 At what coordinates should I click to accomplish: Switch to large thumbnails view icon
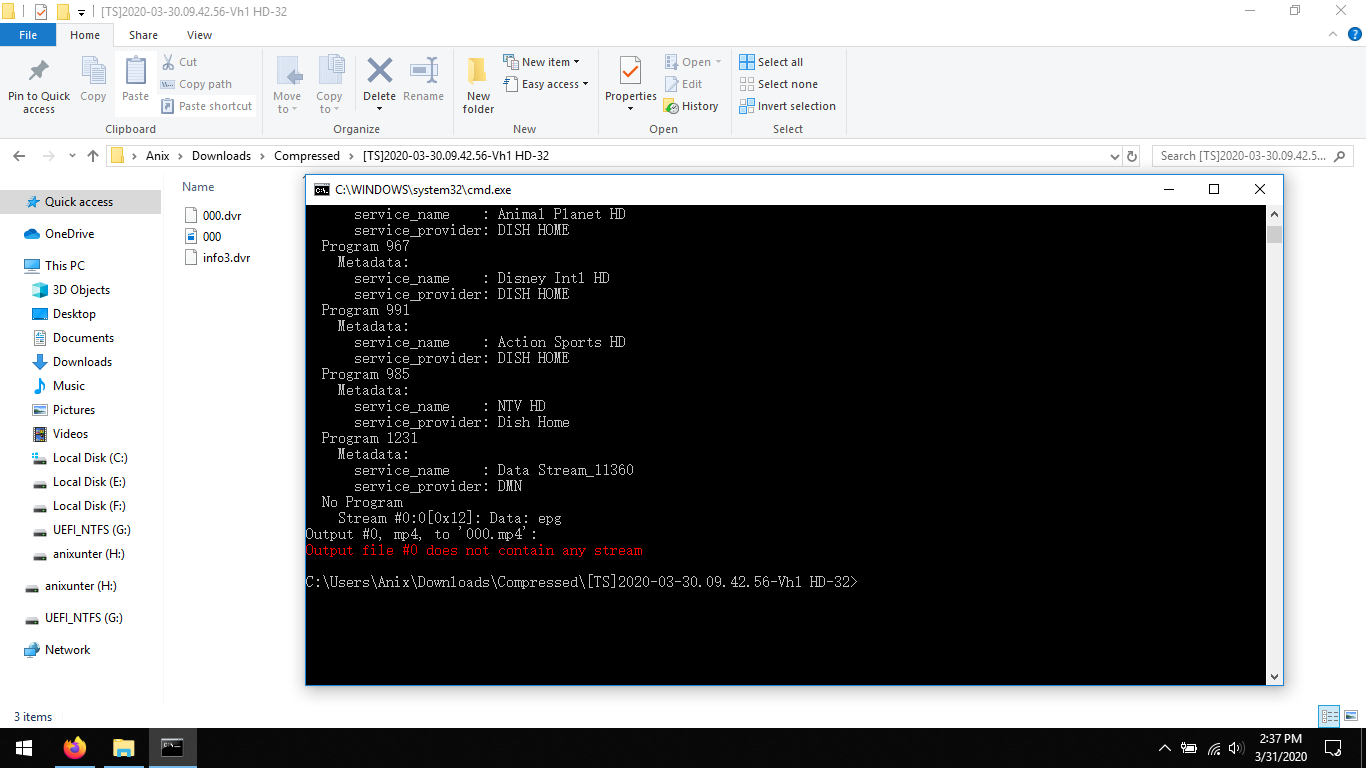click(x=1349, y=717)
